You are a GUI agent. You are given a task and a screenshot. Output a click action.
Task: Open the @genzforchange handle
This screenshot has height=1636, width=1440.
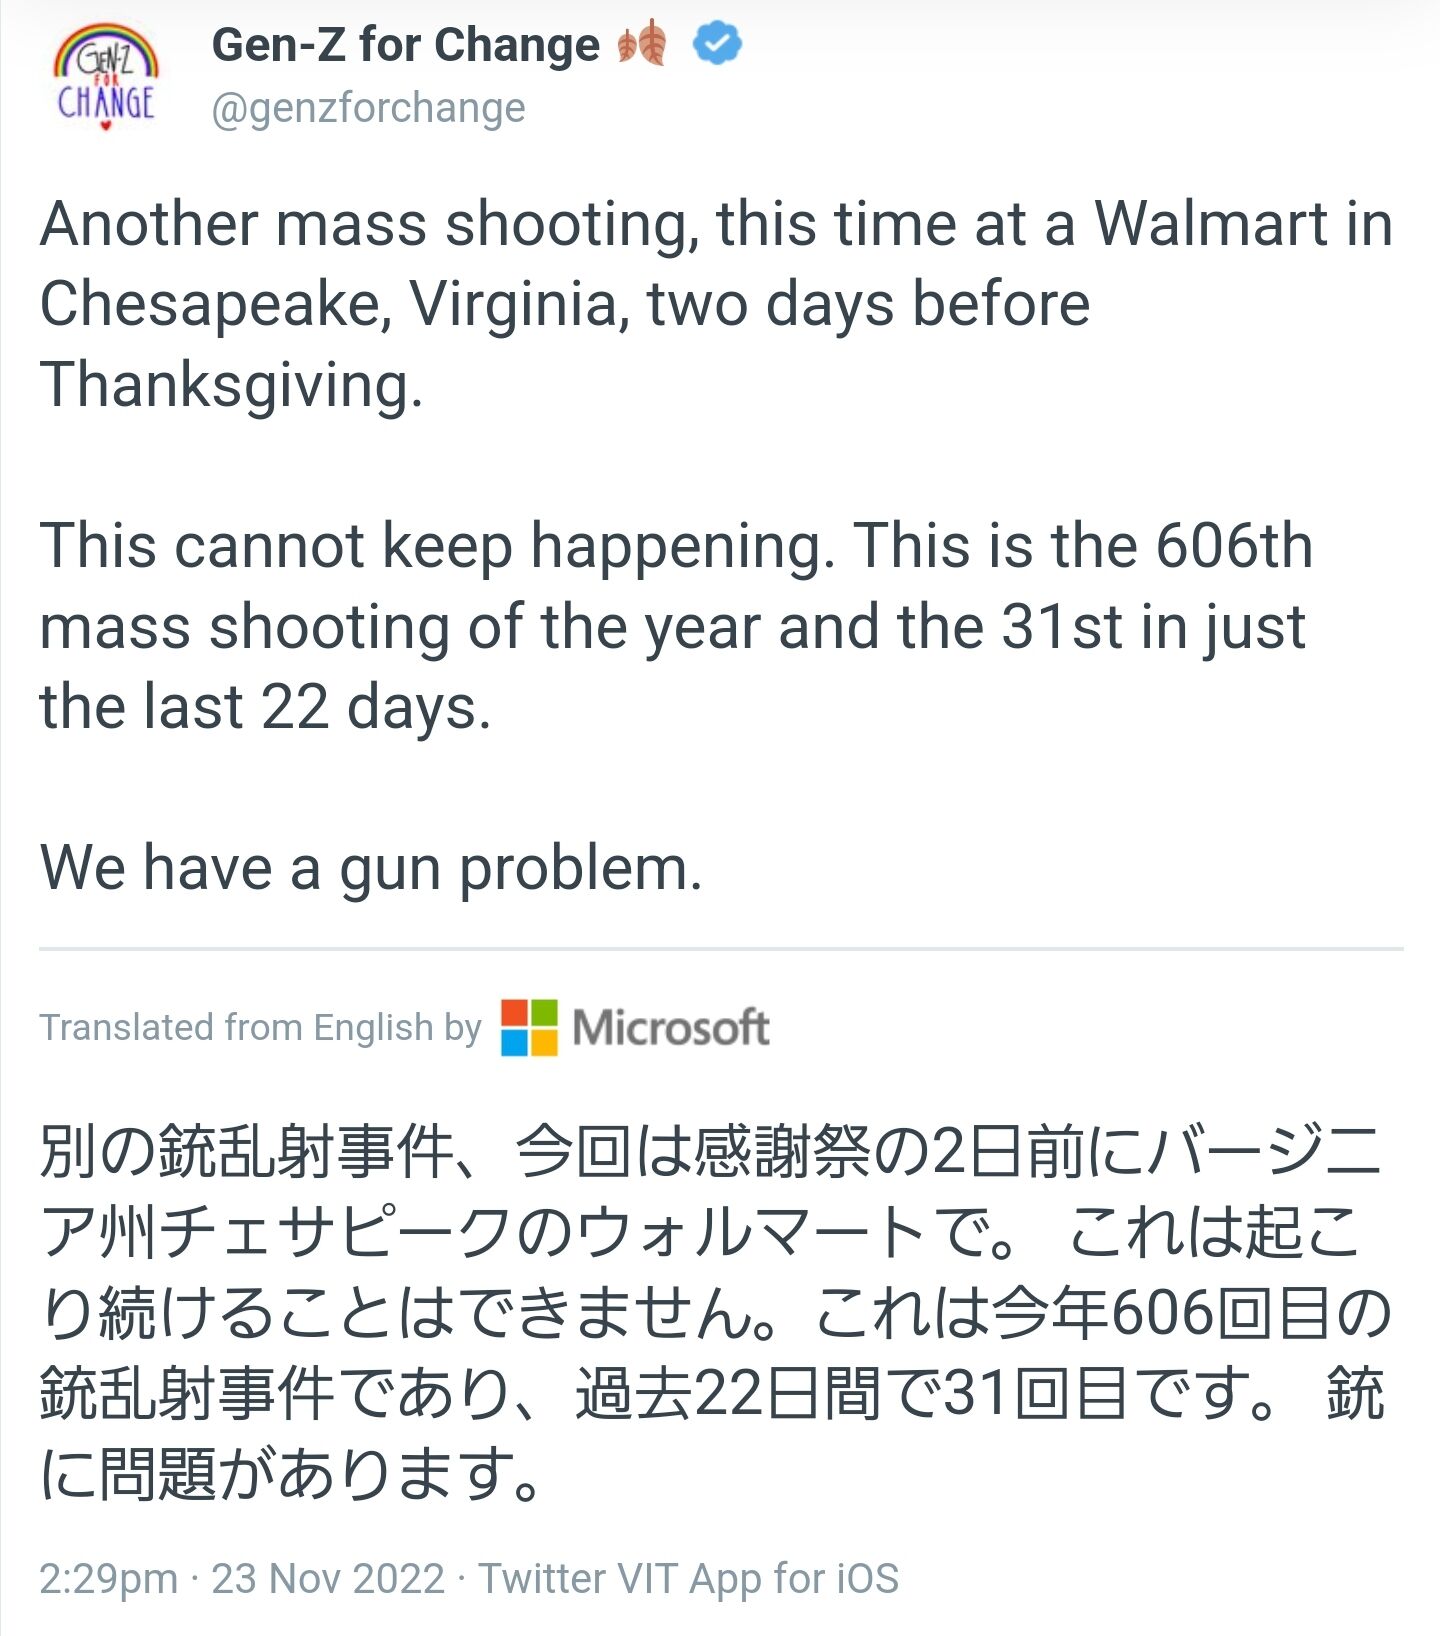click(368, 108)
